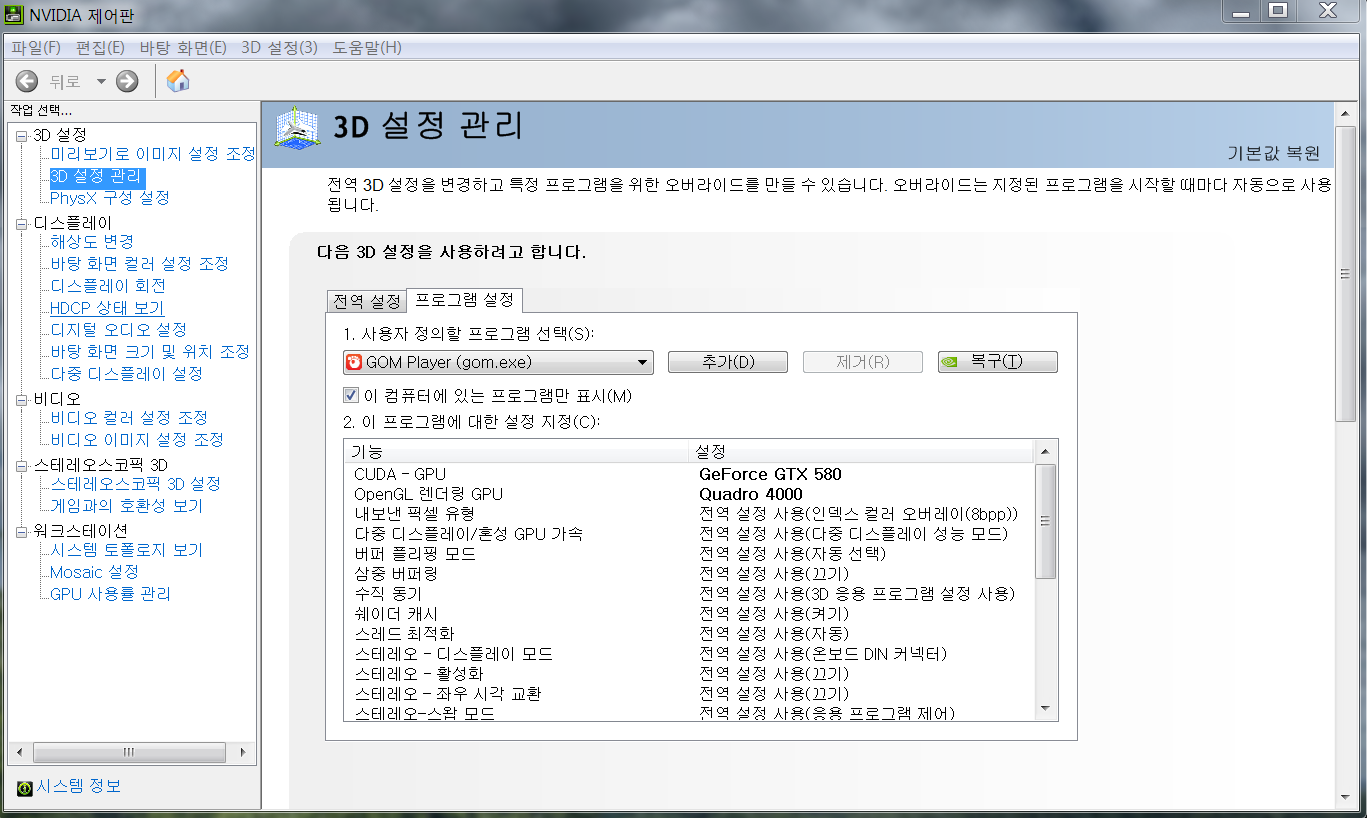Open 다중 디스플레이 설정 in tree
1367x818 pixels.
click(x=127, y=374)
